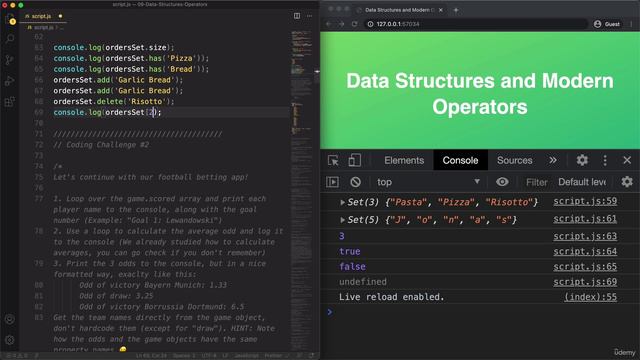Toggle the device toolbar in DevTools
The width and height of the screenshot is (640, 360).
354,160
